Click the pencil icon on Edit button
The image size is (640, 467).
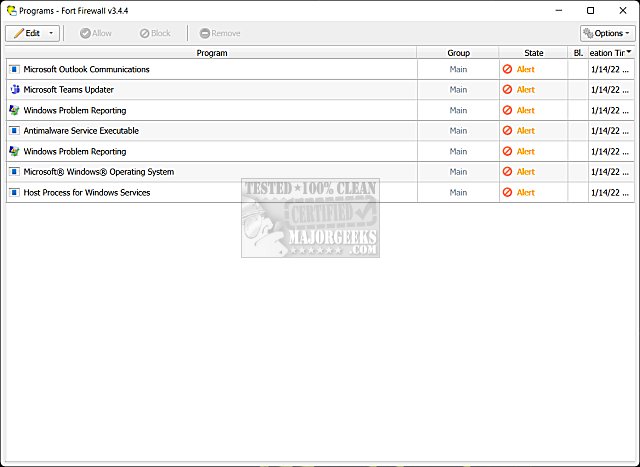[x=18, y=33]
